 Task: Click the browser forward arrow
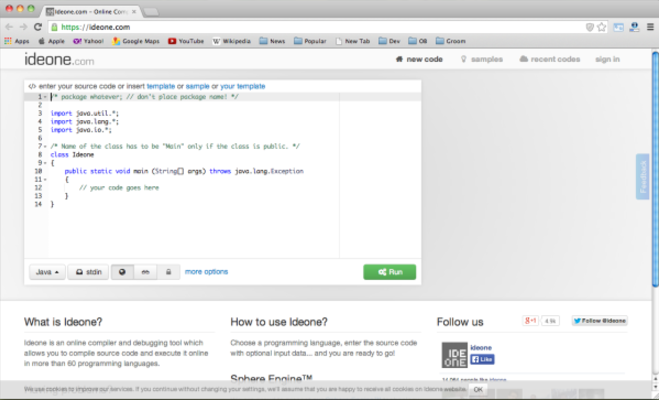point(23,27)
